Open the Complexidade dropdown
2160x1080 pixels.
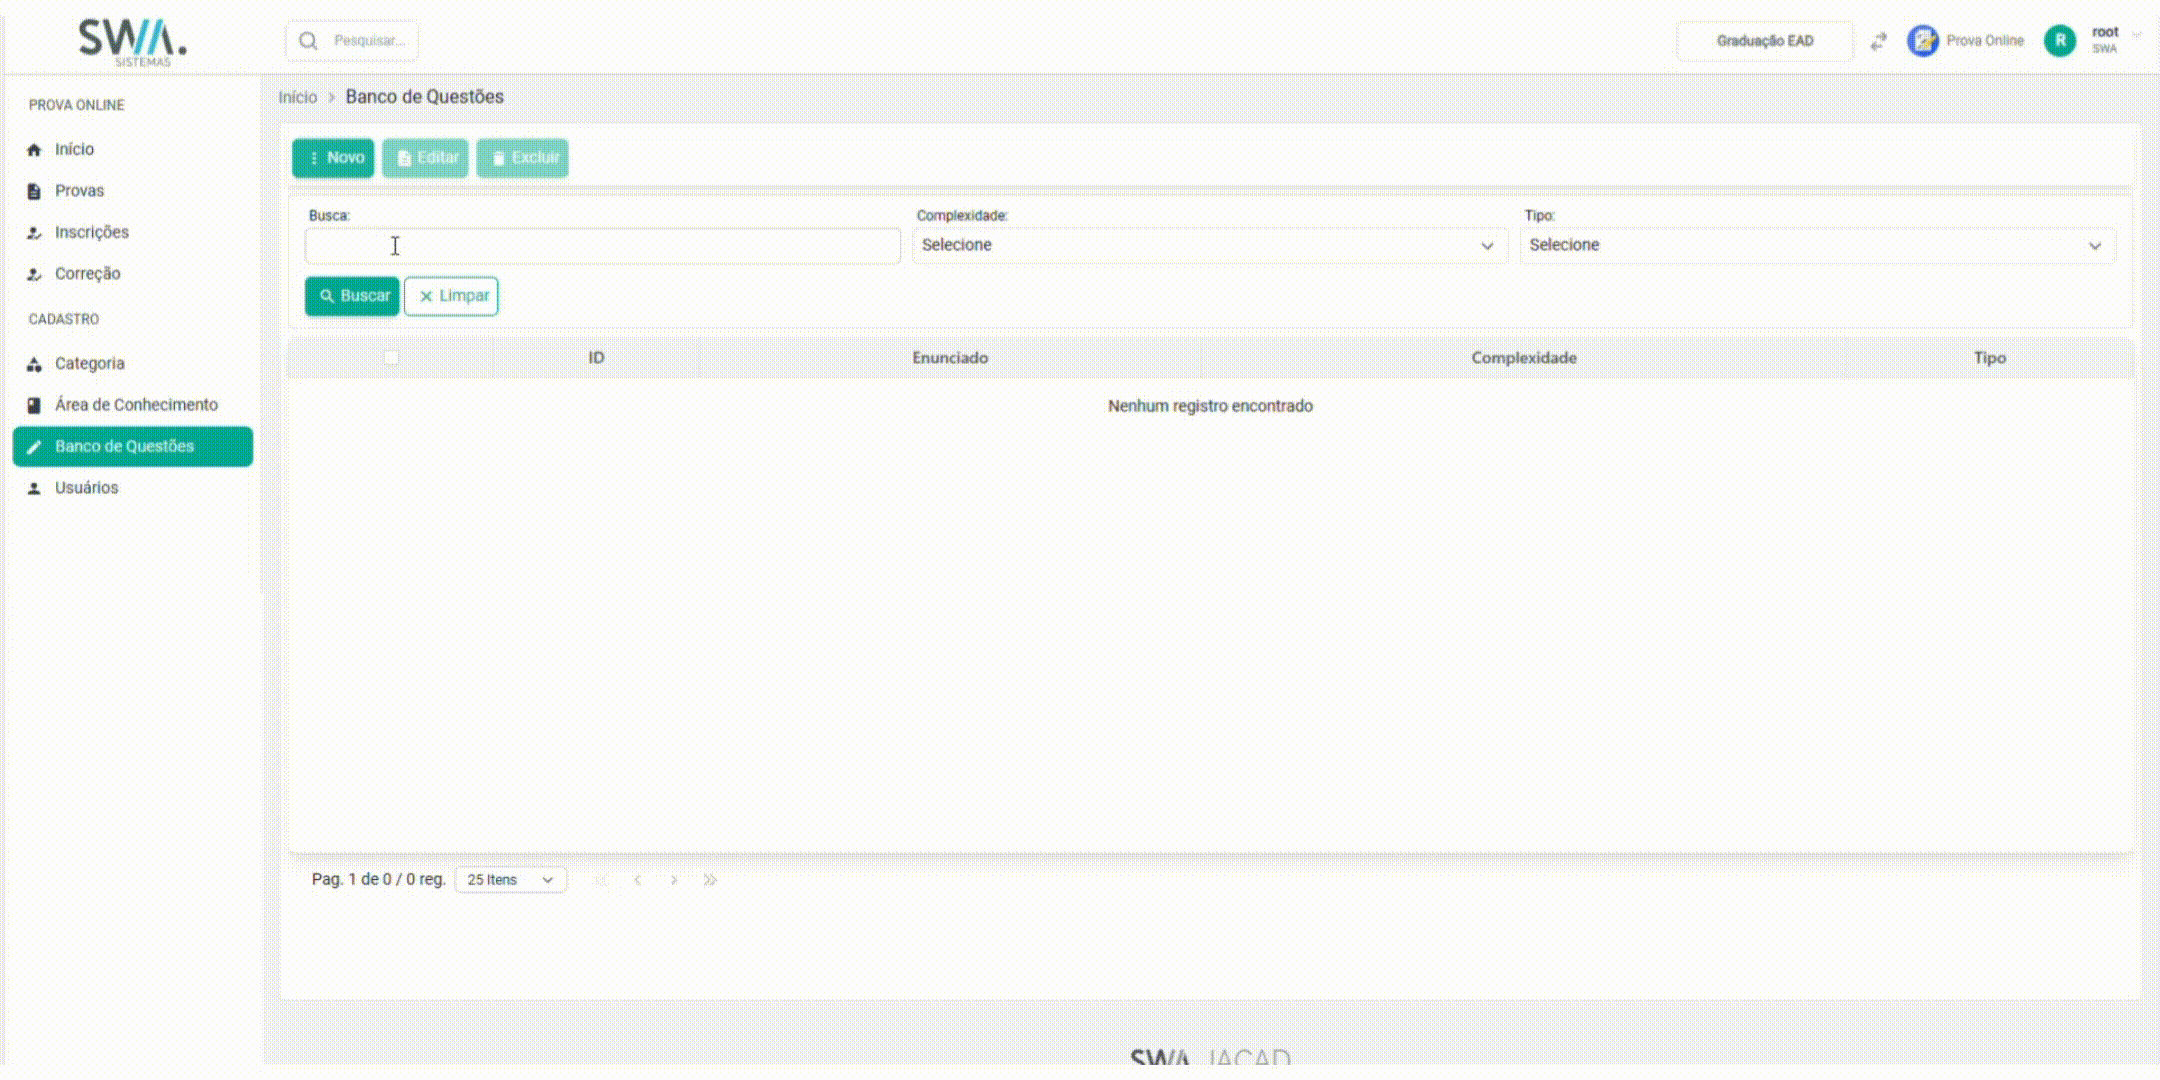pyautogui.click(x=1208, y=246)
